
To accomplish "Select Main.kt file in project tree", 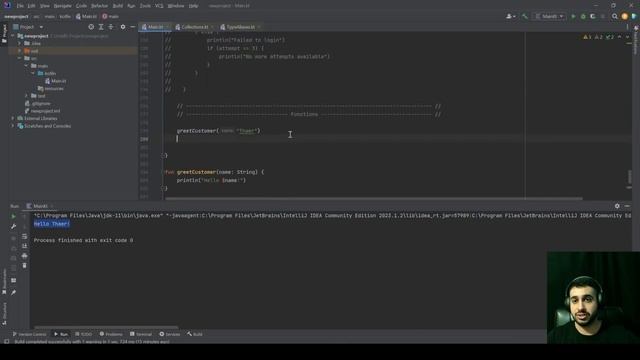I will pos(56,81).
